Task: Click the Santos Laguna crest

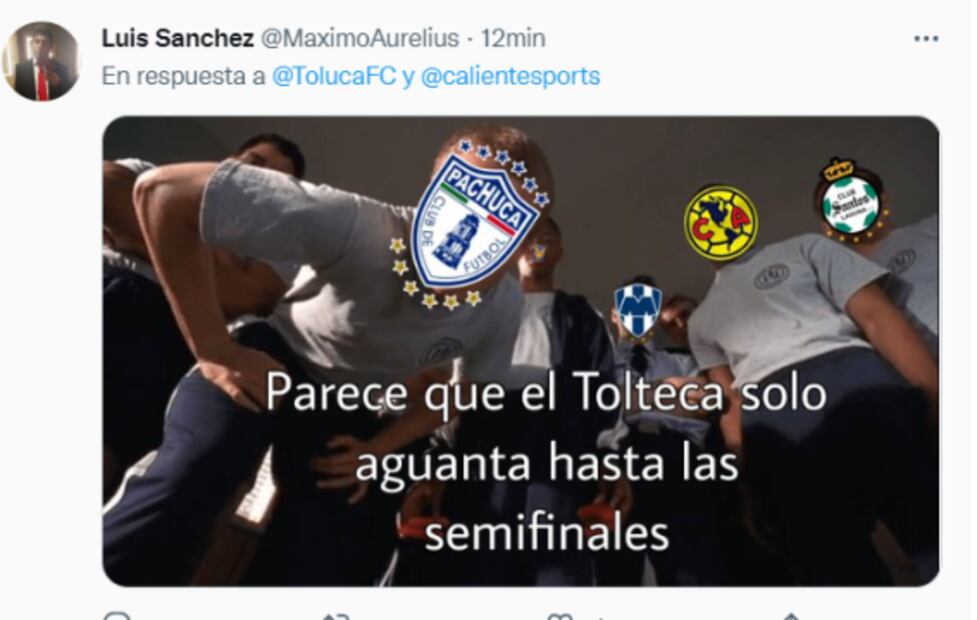Action: (x=851, y=201)
